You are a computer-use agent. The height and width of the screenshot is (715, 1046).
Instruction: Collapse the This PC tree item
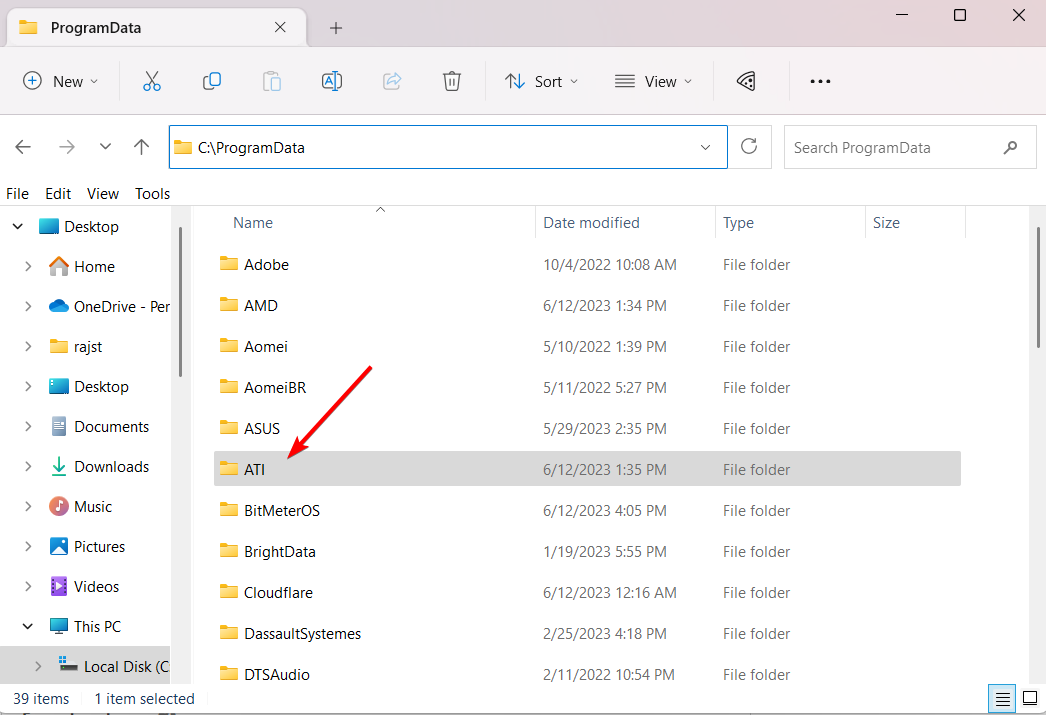(x=27, y=626)
